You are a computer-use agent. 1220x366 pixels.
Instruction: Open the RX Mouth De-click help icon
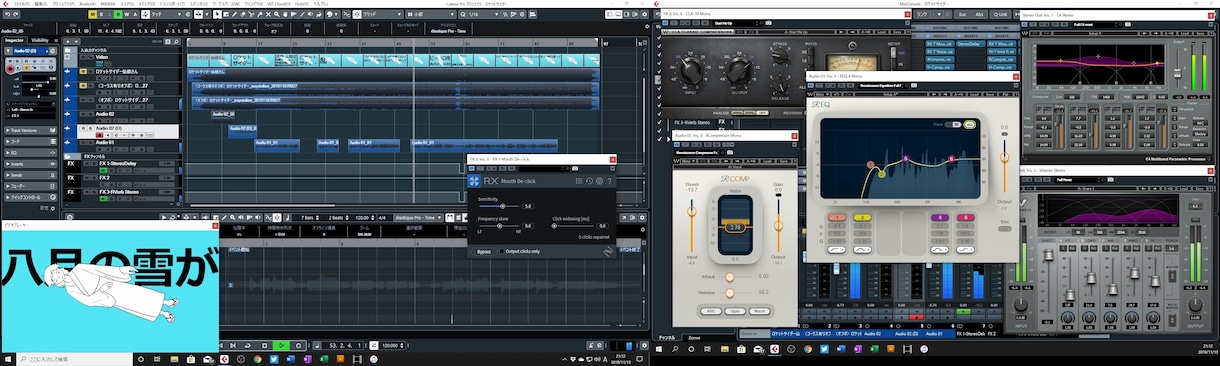click(609, 181)
